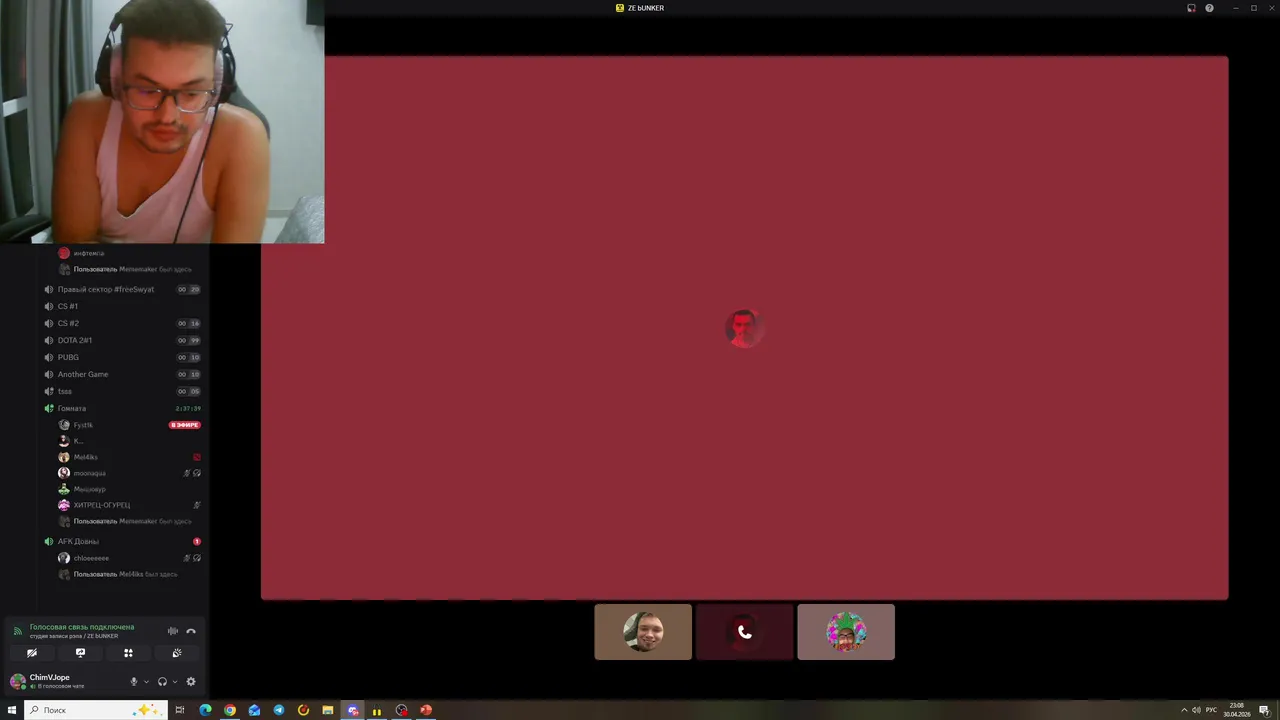Image resolution: width=1280 pixels, height=720 pixels.
Task: Click the 2:37:39 call timer
Action: [188, 408]
